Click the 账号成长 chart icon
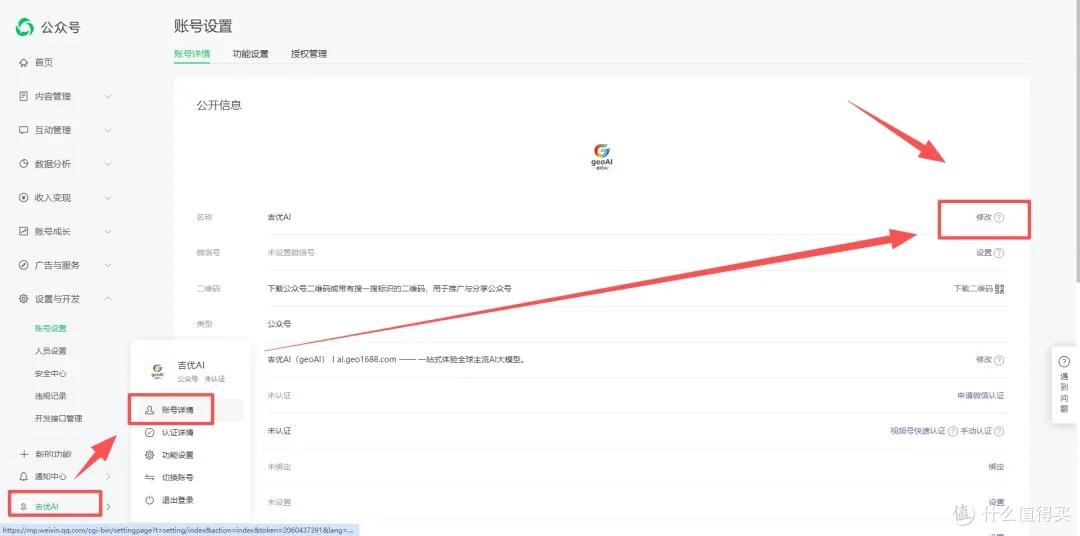This screenshot has height=536, width=1080. click(x=23, y=231)
